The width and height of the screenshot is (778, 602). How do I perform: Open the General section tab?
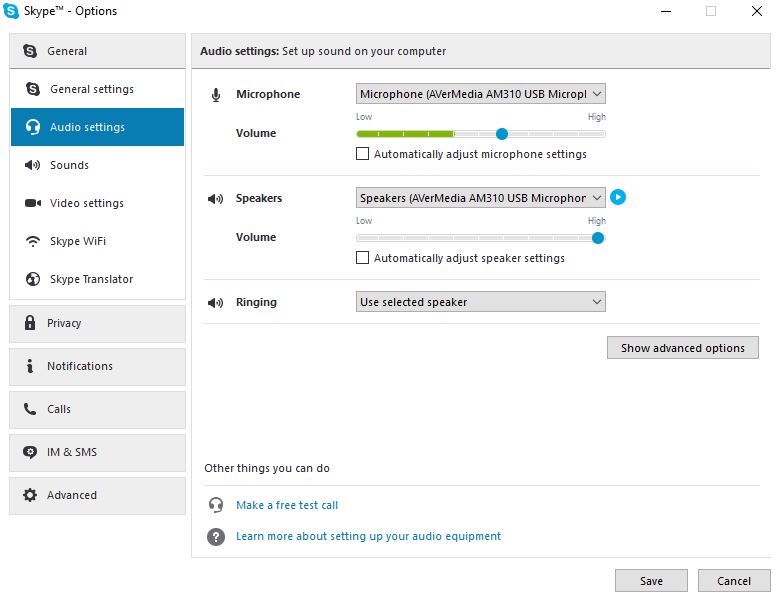point(97,51)
